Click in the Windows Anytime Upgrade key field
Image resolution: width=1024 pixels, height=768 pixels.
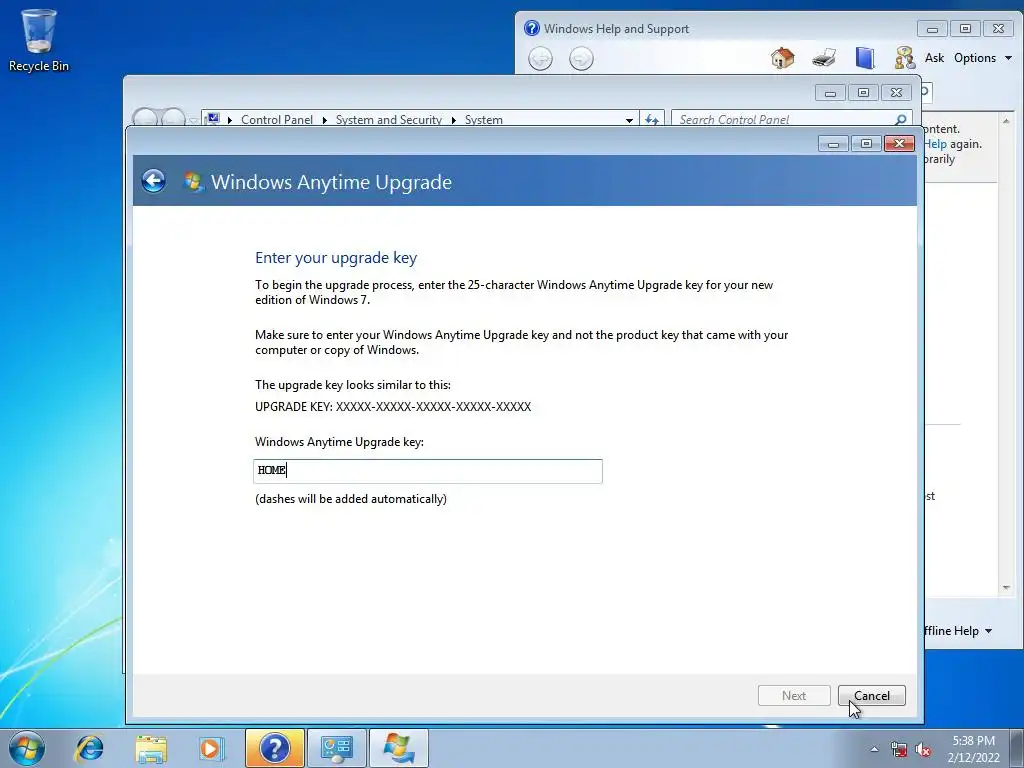(428, 471)
